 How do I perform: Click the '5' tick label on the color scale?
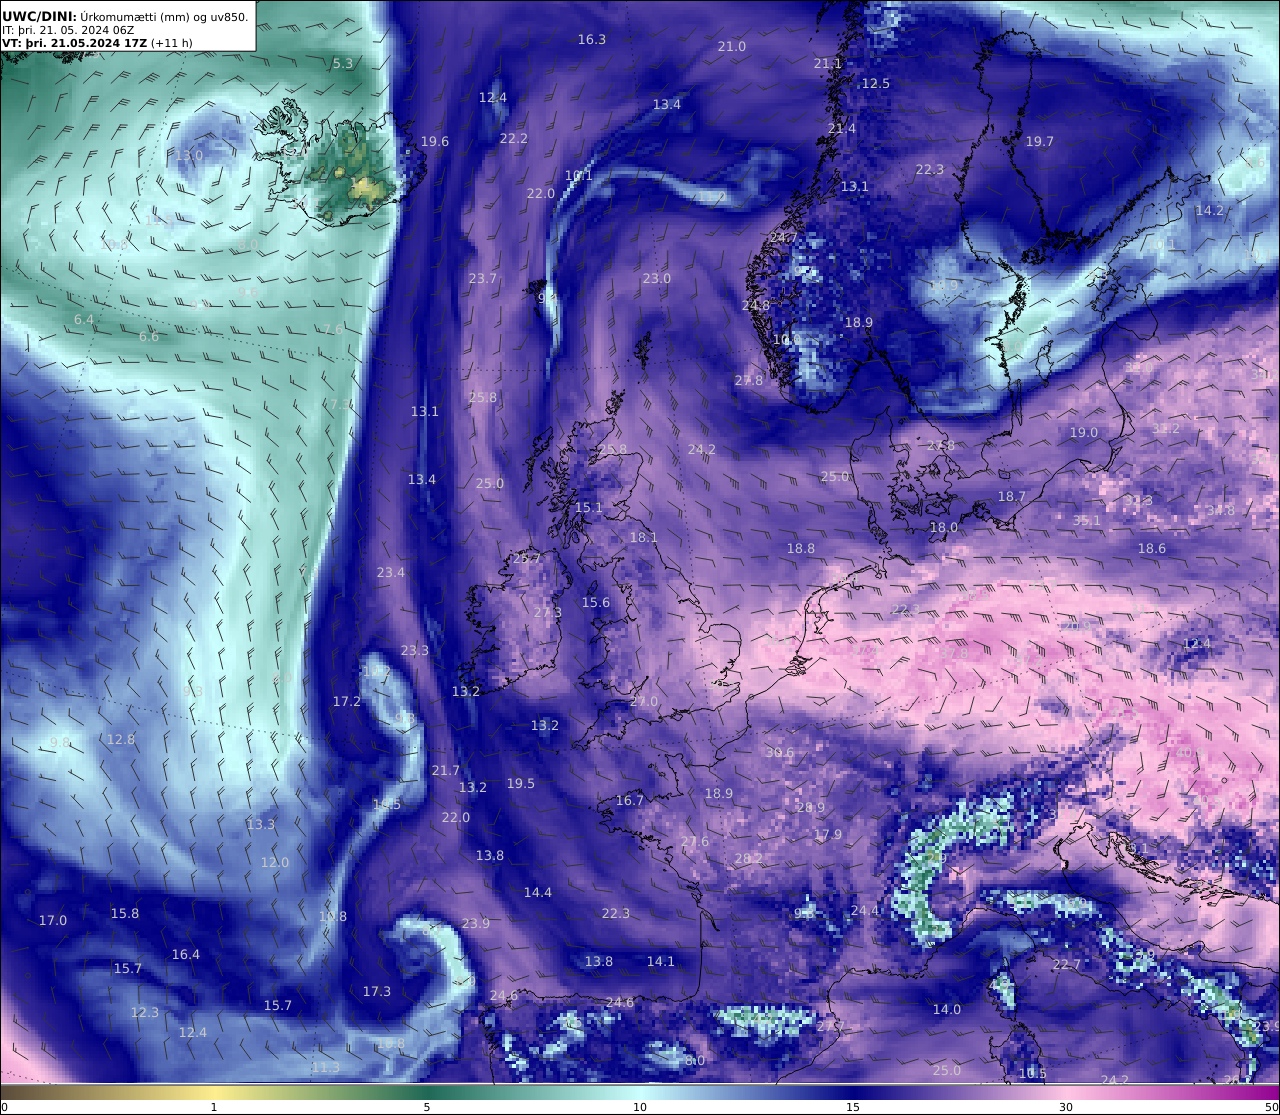coord(427,1107)
